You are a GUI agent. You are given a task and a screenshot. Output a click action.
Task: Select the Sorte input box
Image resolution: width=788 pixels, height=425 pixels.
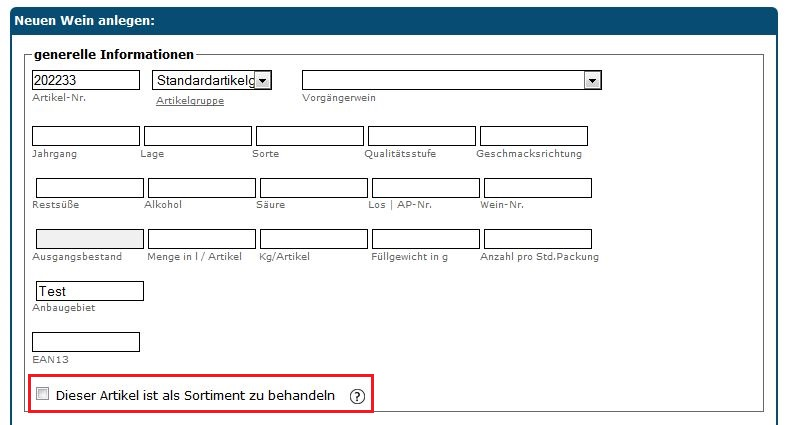coord(310,136)
